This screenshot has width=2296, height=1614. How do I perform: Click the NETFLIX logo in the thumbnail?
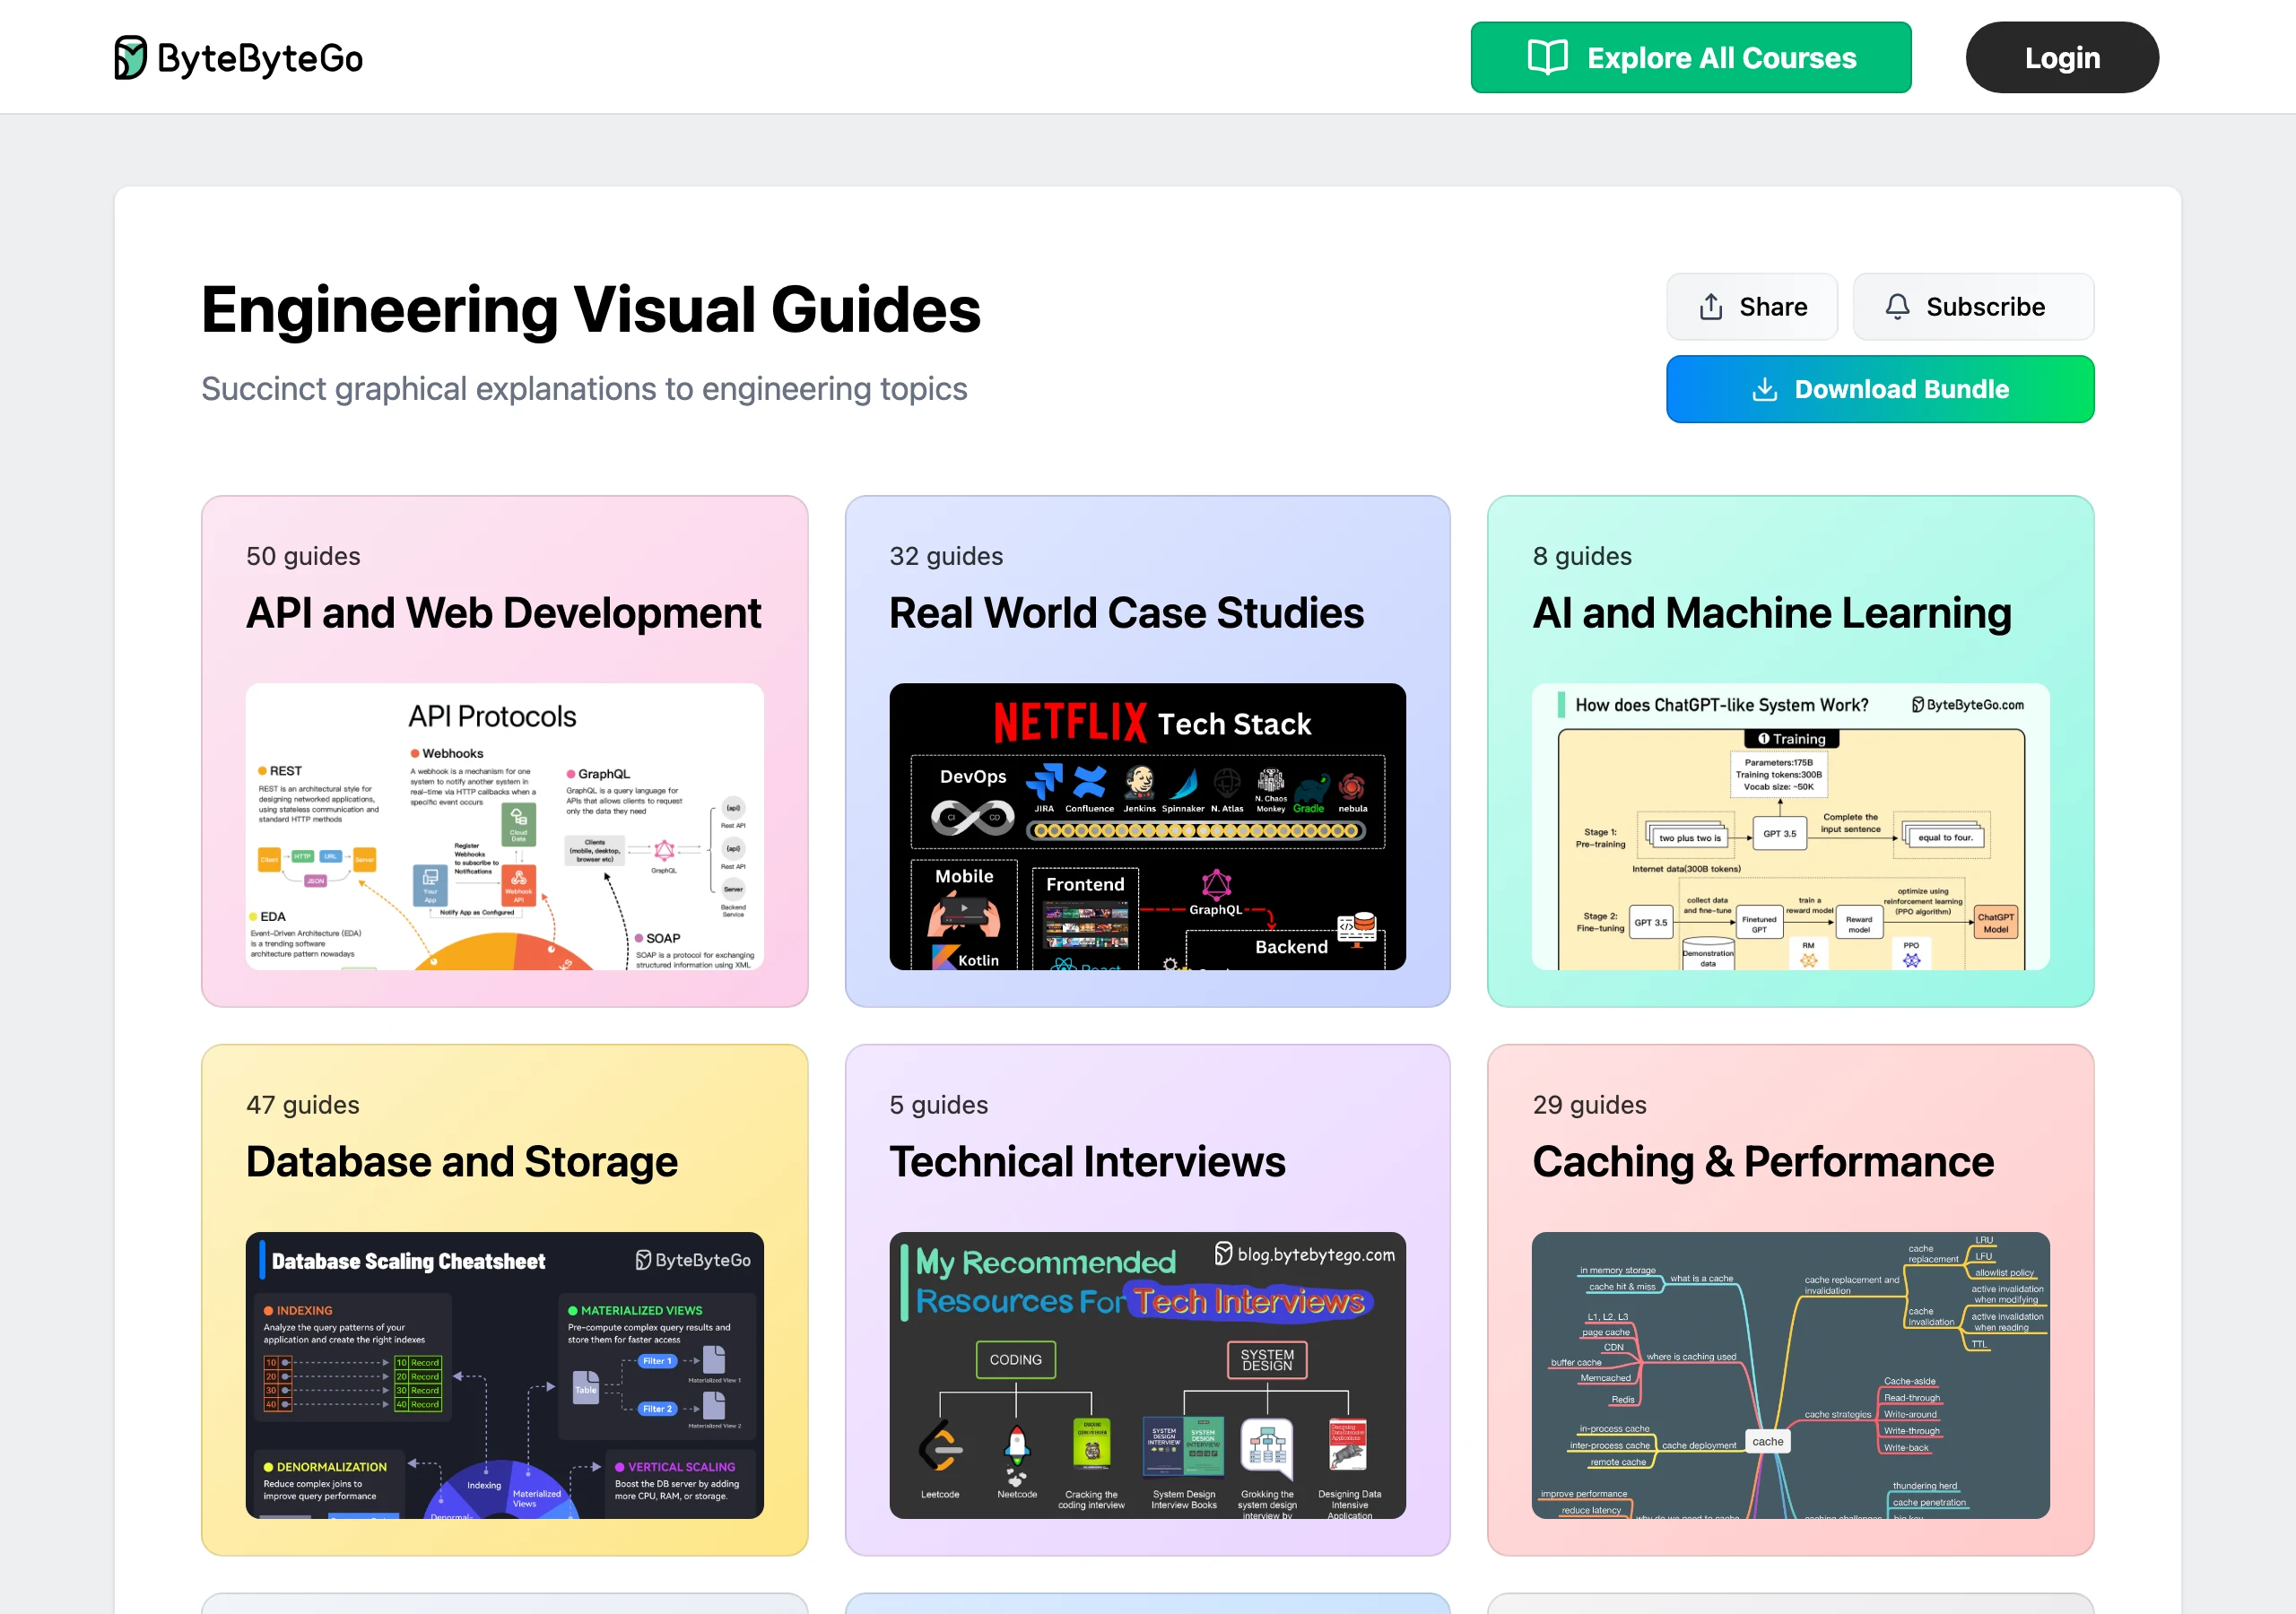(1070, 722)
